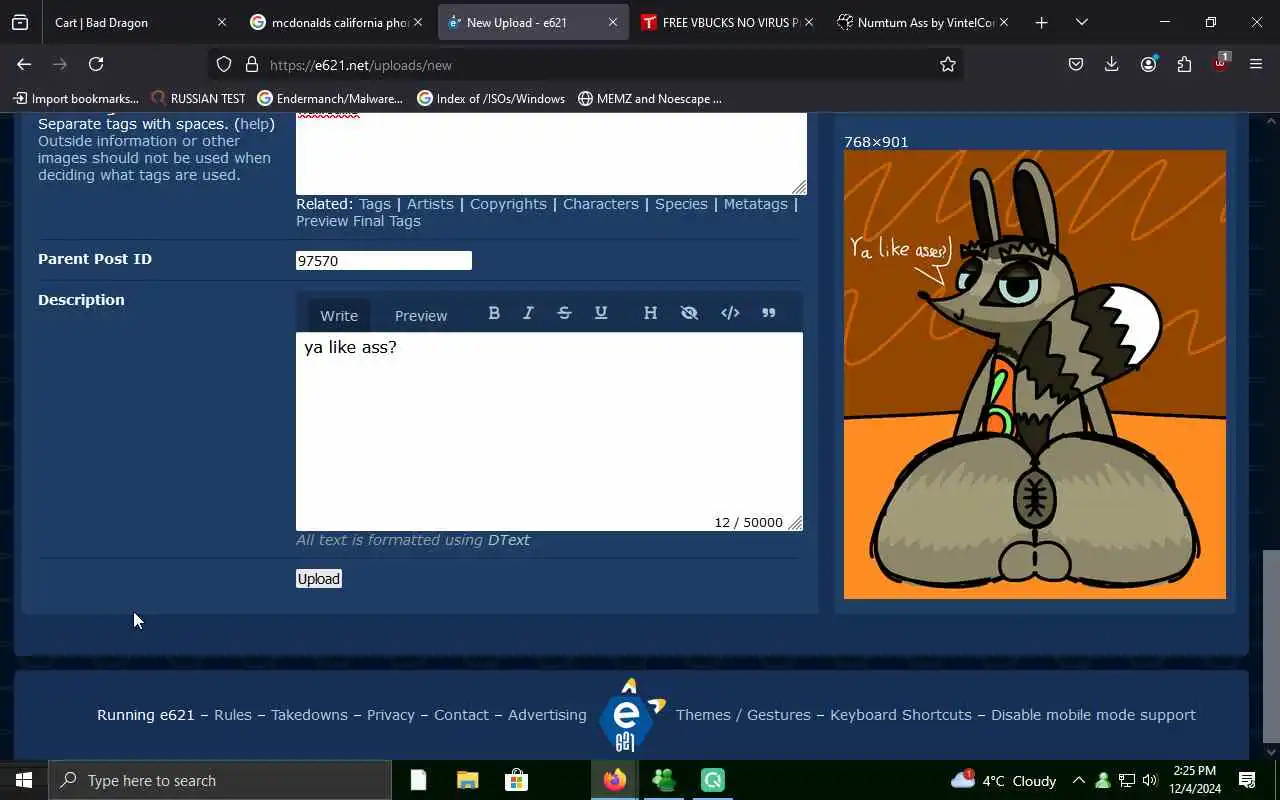Apply italic formatting in description editor
The height and width of the screenshot is (800, 1280).
[528, 313]
